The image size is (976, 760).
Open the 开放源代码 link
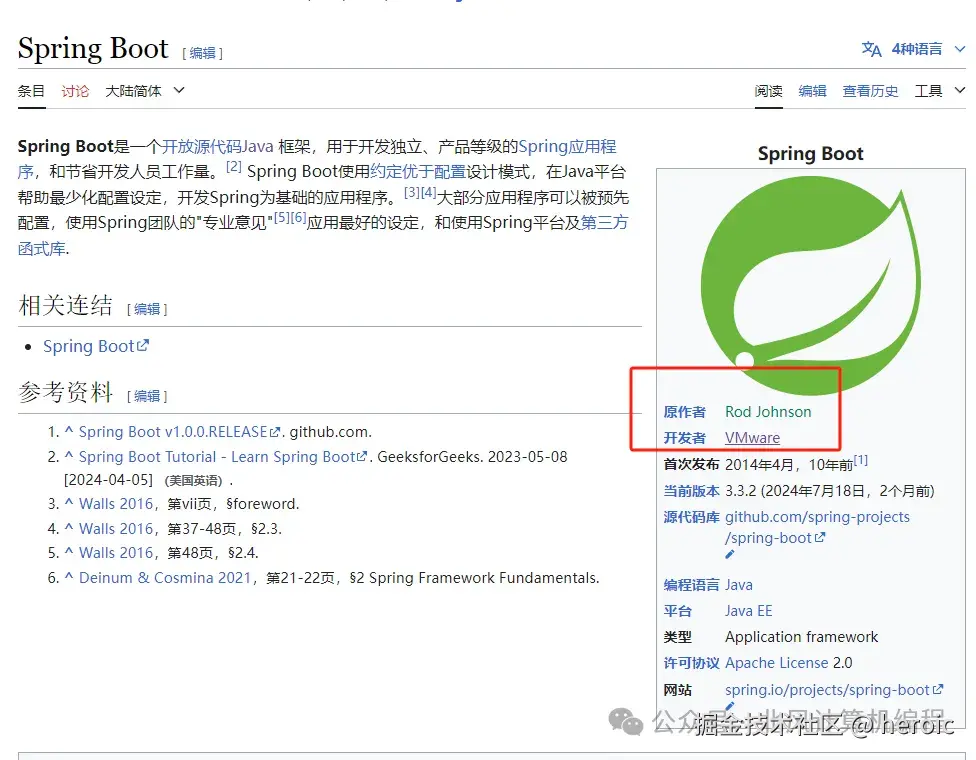click(202, 146)
